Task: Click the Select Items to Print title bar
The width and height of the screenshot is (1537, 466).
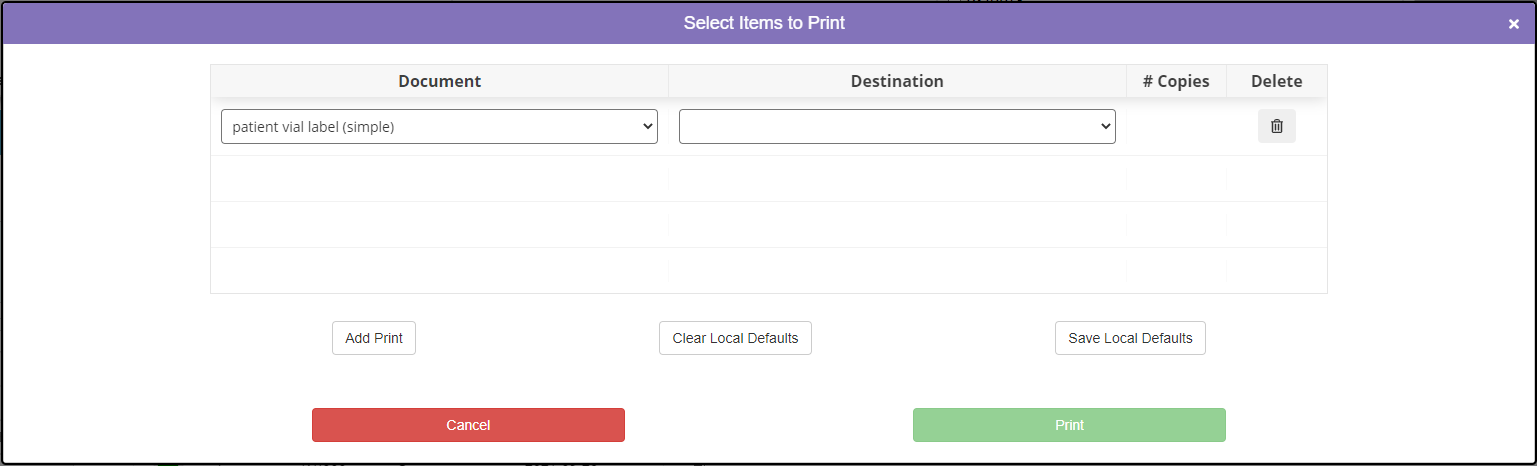Action: (764, 22)
